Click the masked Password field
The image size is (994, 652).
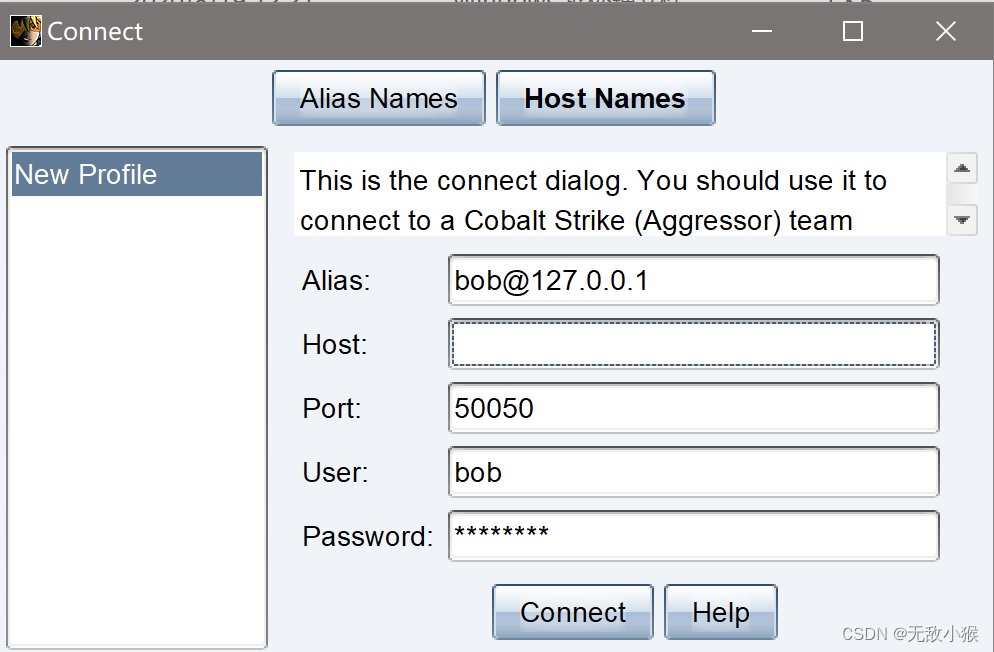(x=693, y=536)
